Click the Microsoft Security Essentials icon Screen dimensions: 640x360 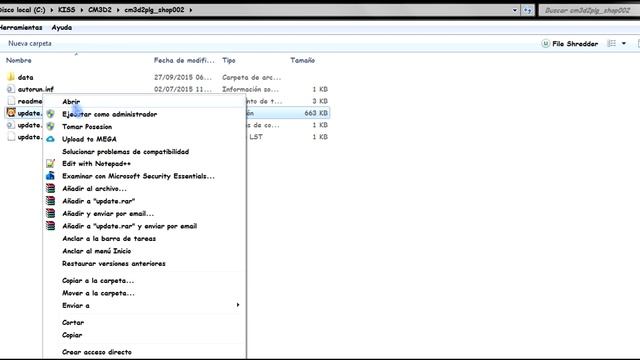50,176
